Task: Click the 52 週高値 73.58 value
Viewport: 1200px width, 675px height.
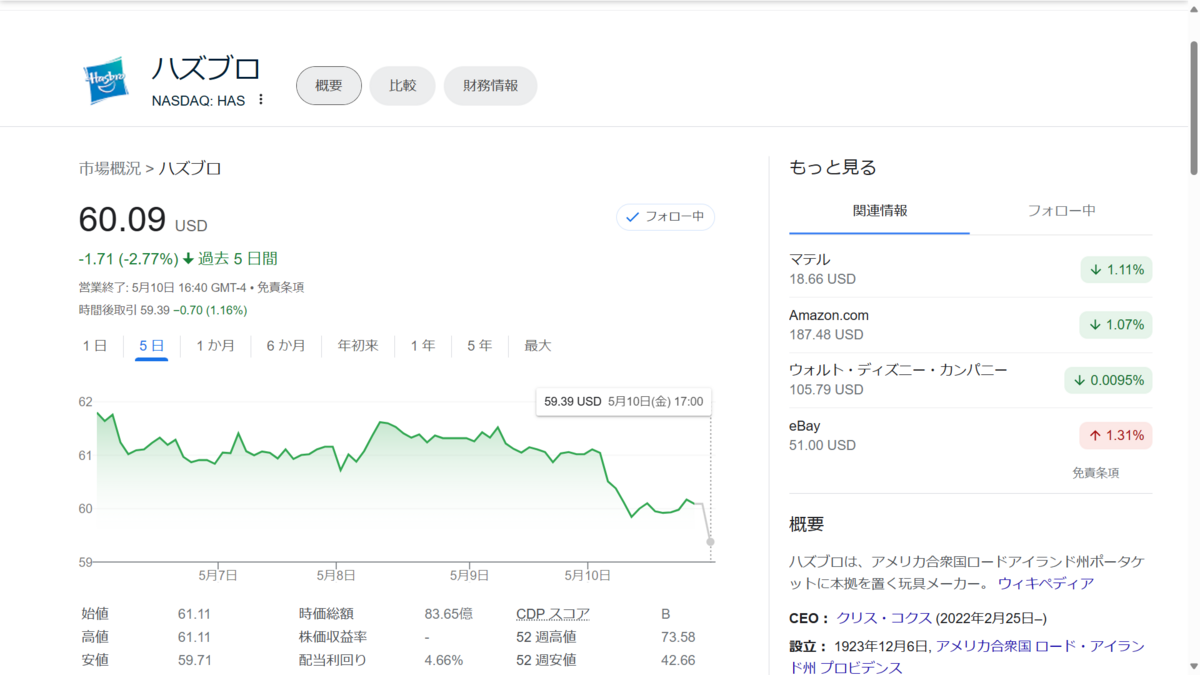Action: click(678, 637)
